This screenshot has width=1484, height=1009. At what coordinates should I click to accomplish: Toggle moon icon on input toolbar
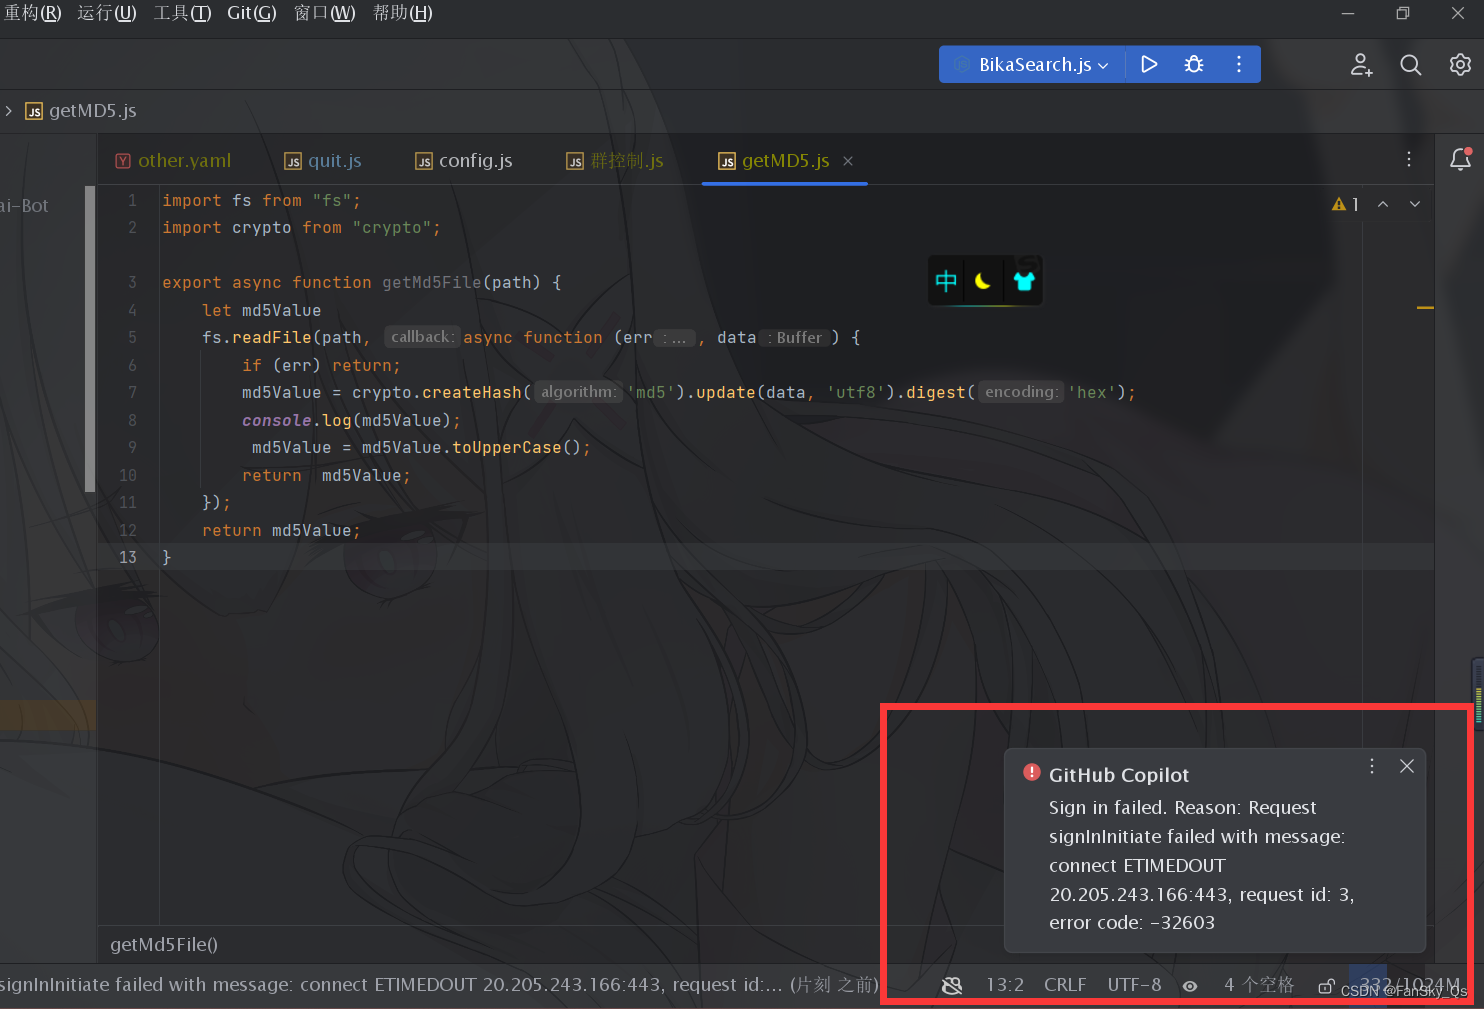983,281
